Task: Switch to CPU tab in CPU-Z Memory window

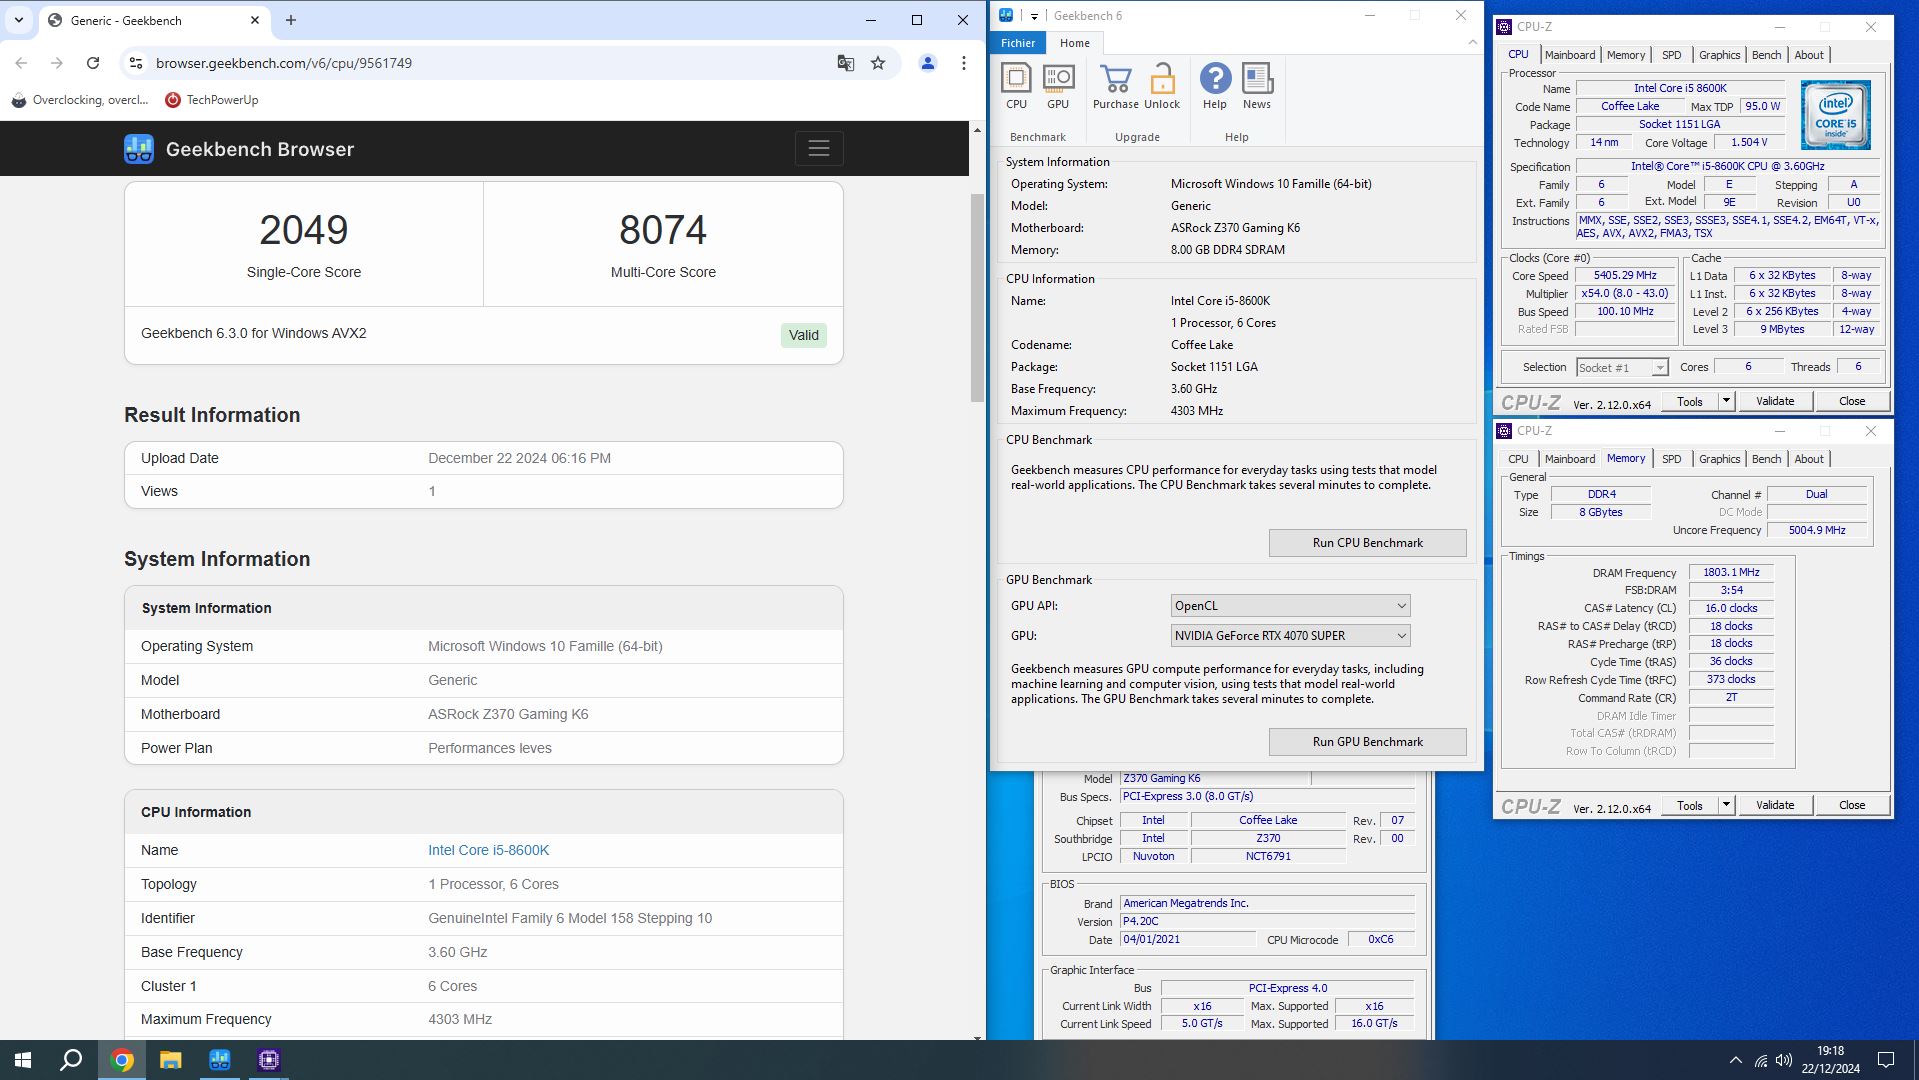Action: point(1518,459)
